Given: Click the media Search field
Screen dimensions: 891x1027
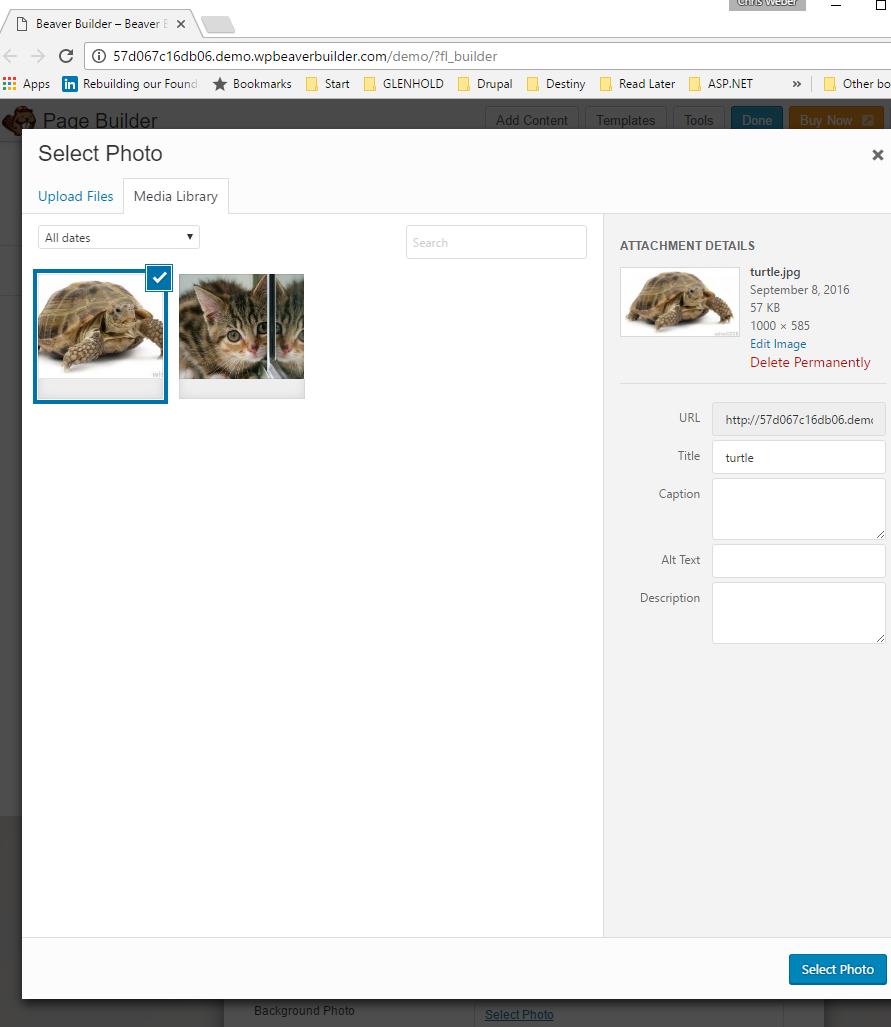Looking at the screenshot, I should [x=496, y=242].
